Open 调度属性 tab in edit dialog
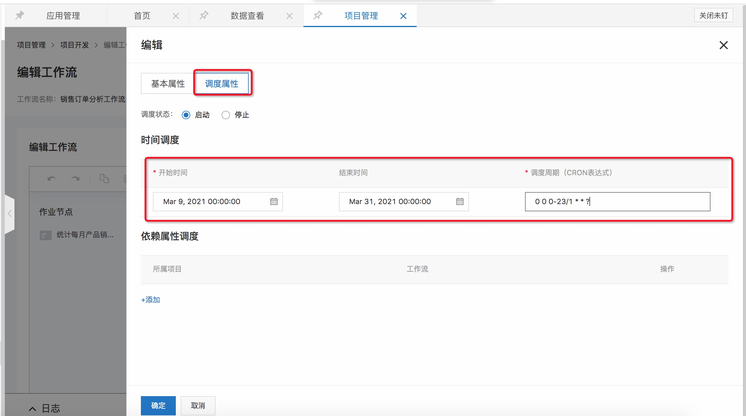Screen dimensions: 746x416 (222, 84)
